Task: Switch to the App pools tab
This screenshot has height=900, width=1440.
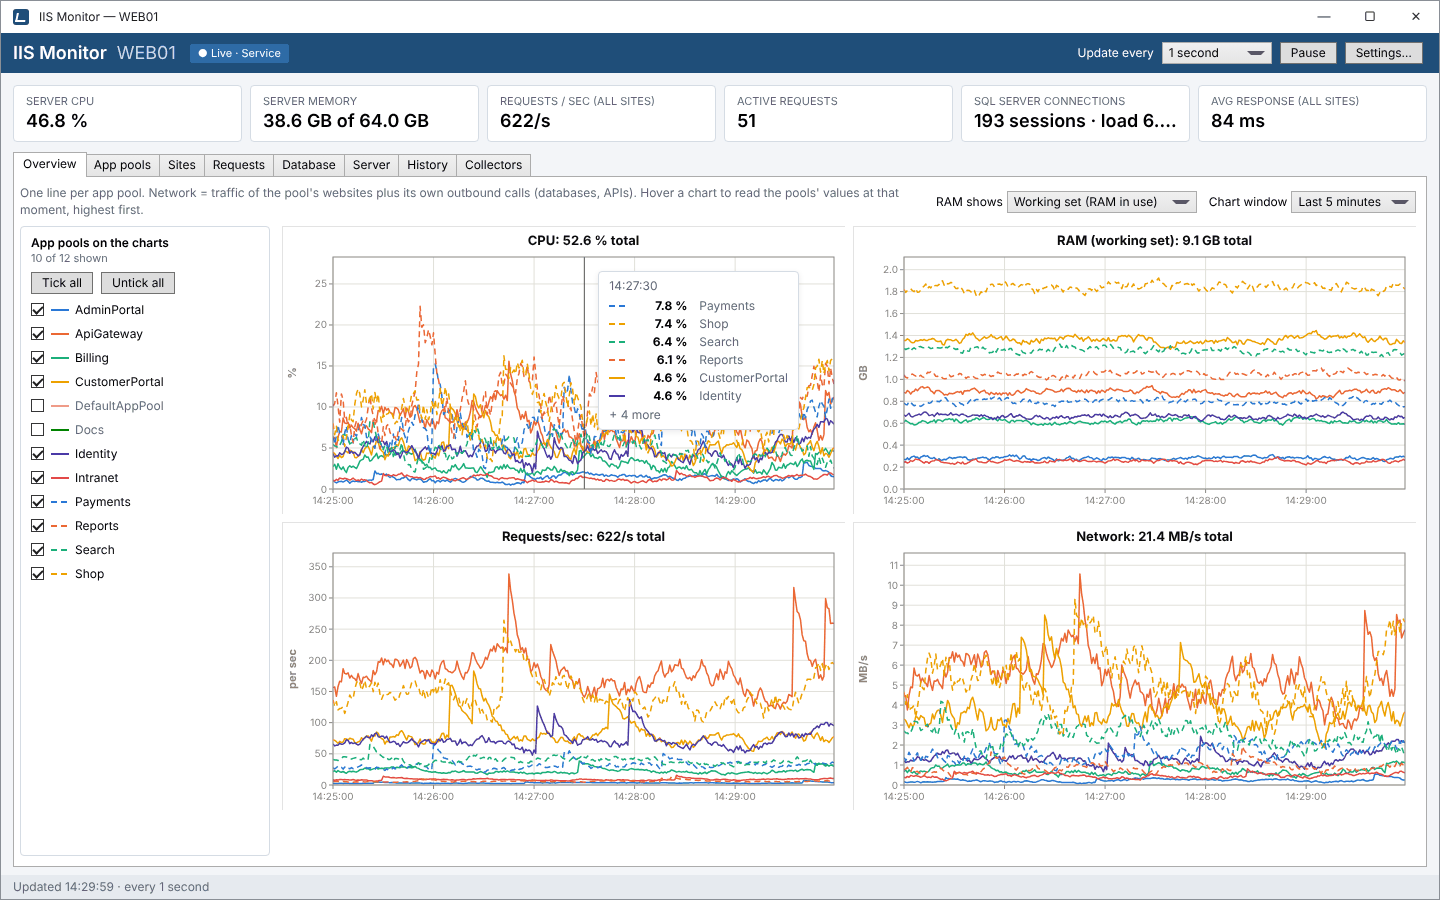Action: 122,165
